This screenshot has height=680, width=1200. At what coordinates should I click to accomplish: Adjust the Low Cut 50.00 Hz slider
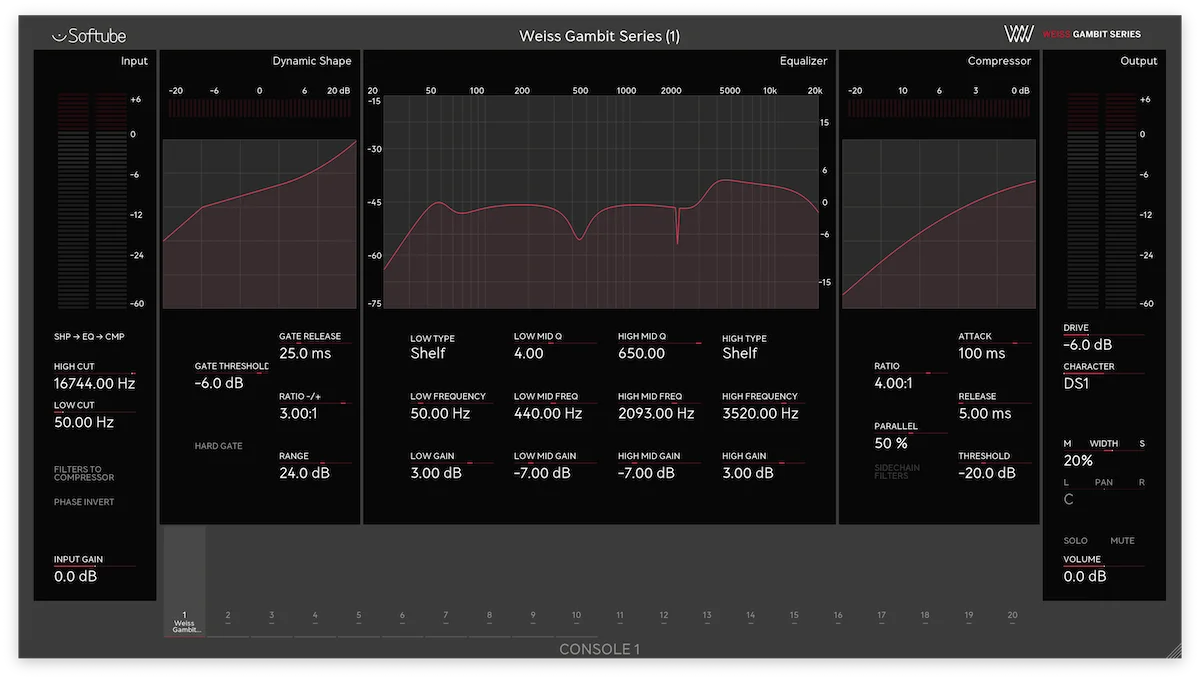[95, 415]
